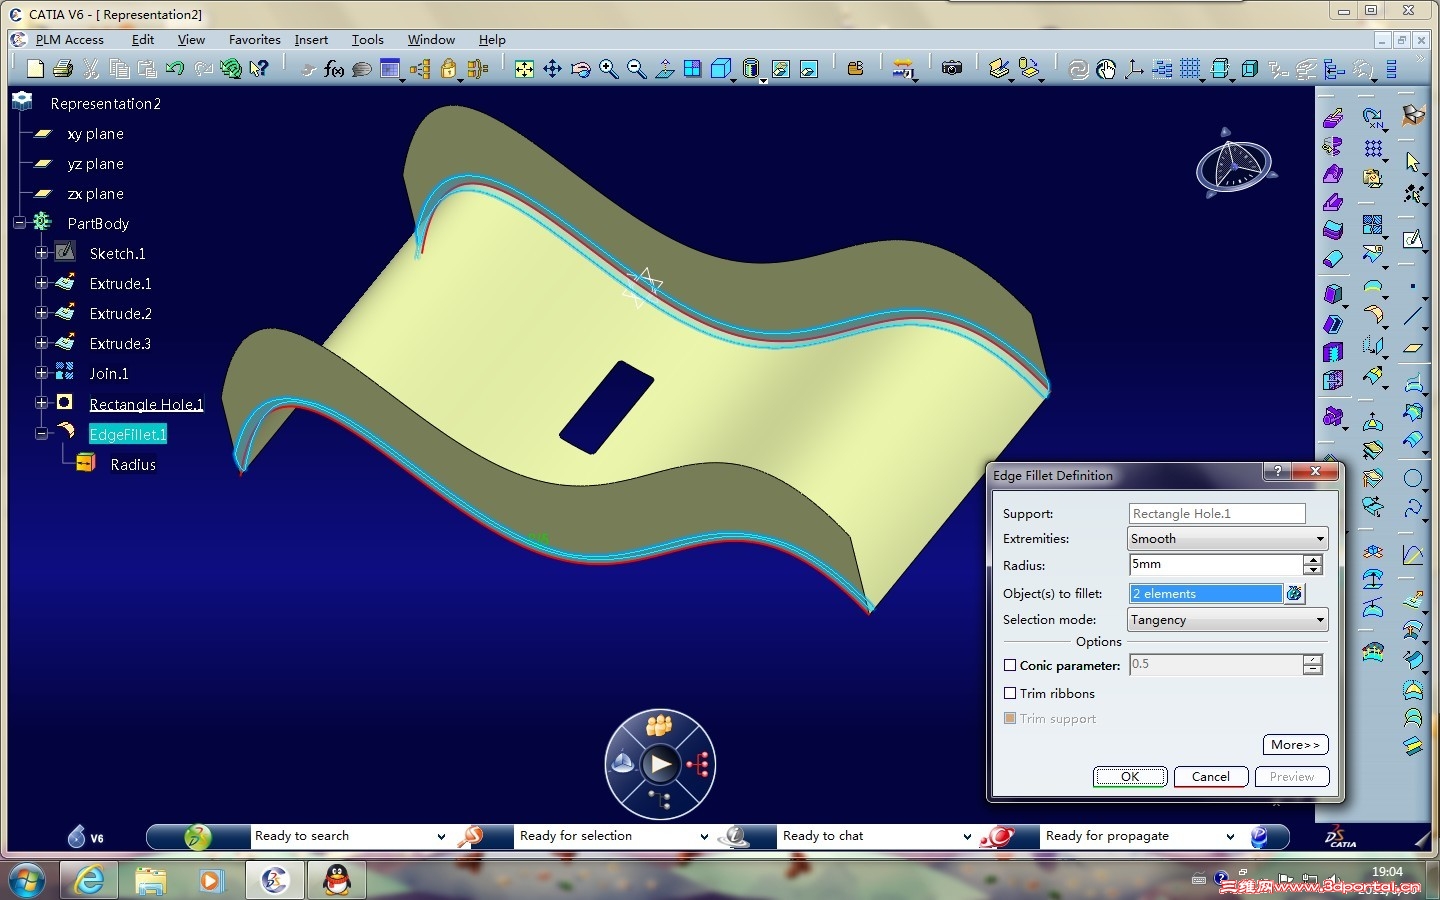Screen dimensions: 1440x900
Task: Select the arrow Select tool in right toolbar
Action: [x=1412, y=161]
